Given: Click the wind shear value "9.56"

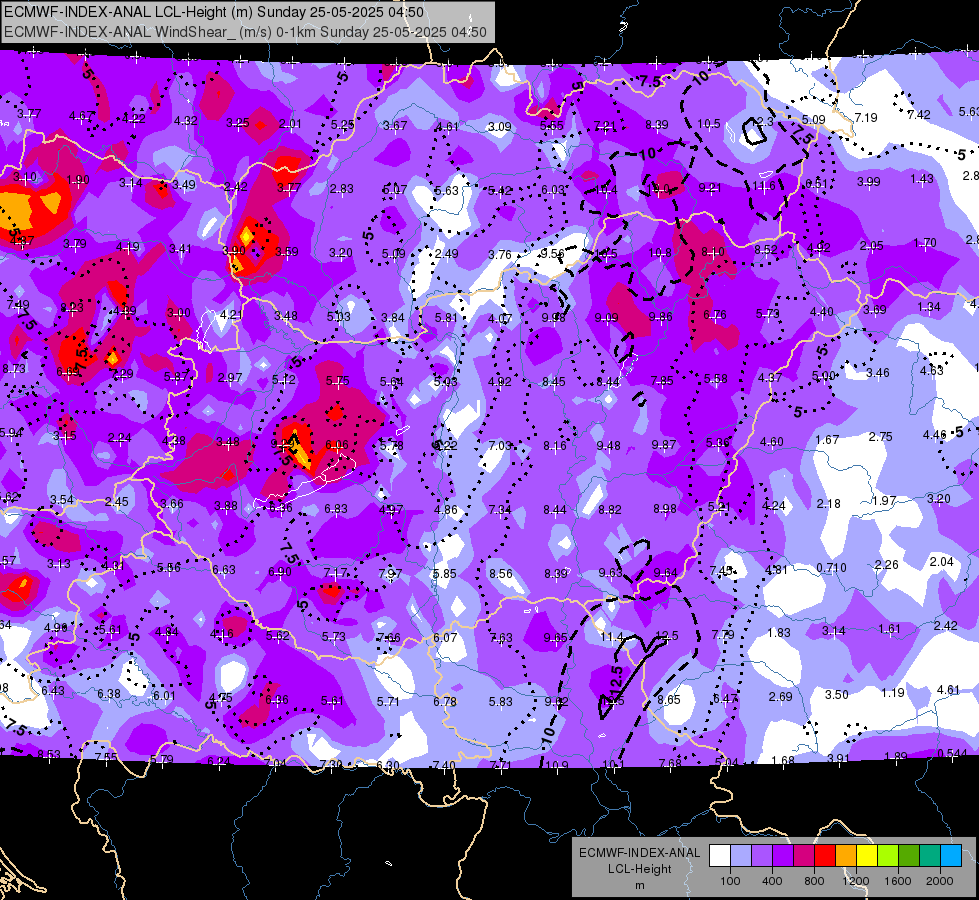Looking at the screenshot, I should pyautogui.click(x=552, y=253).
